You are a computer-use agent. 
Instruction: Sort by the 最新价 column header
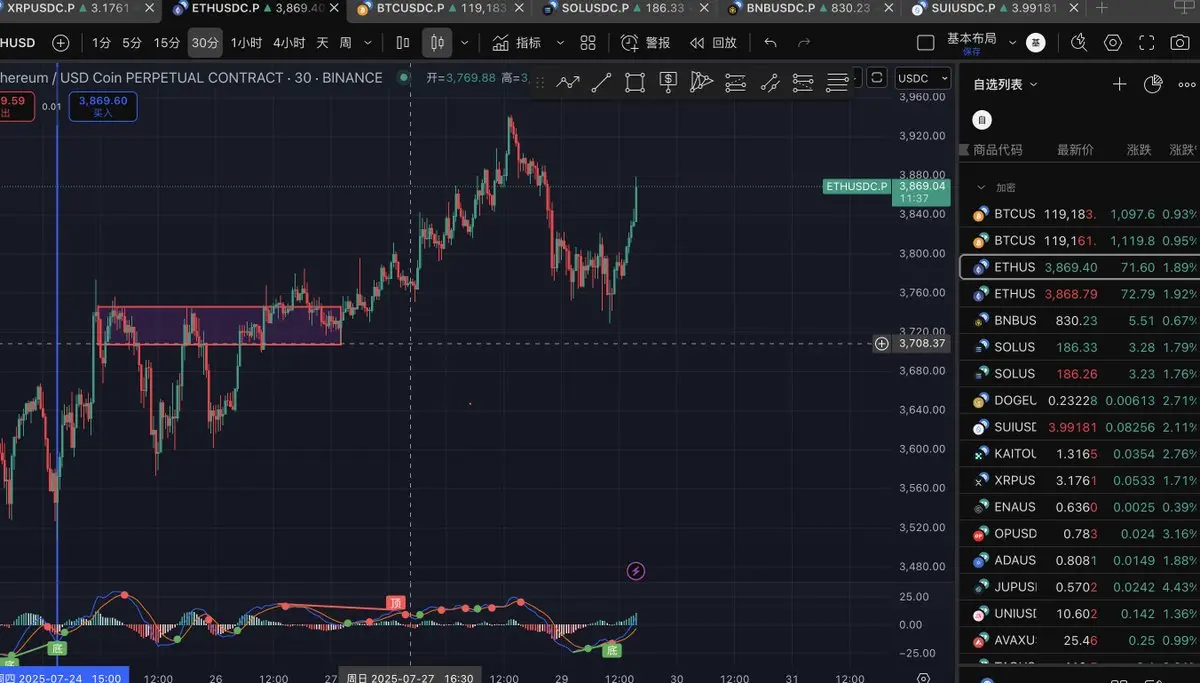[x=1075, y=150]
